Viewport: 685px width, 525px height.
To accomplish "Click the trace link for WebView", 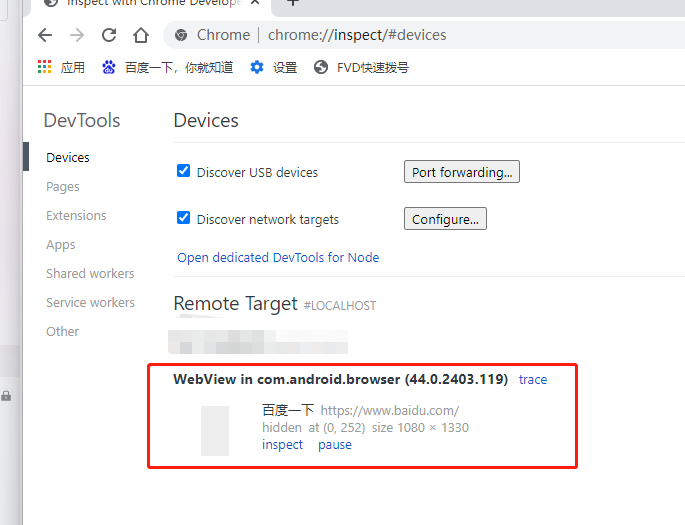I will click(533, 380).
